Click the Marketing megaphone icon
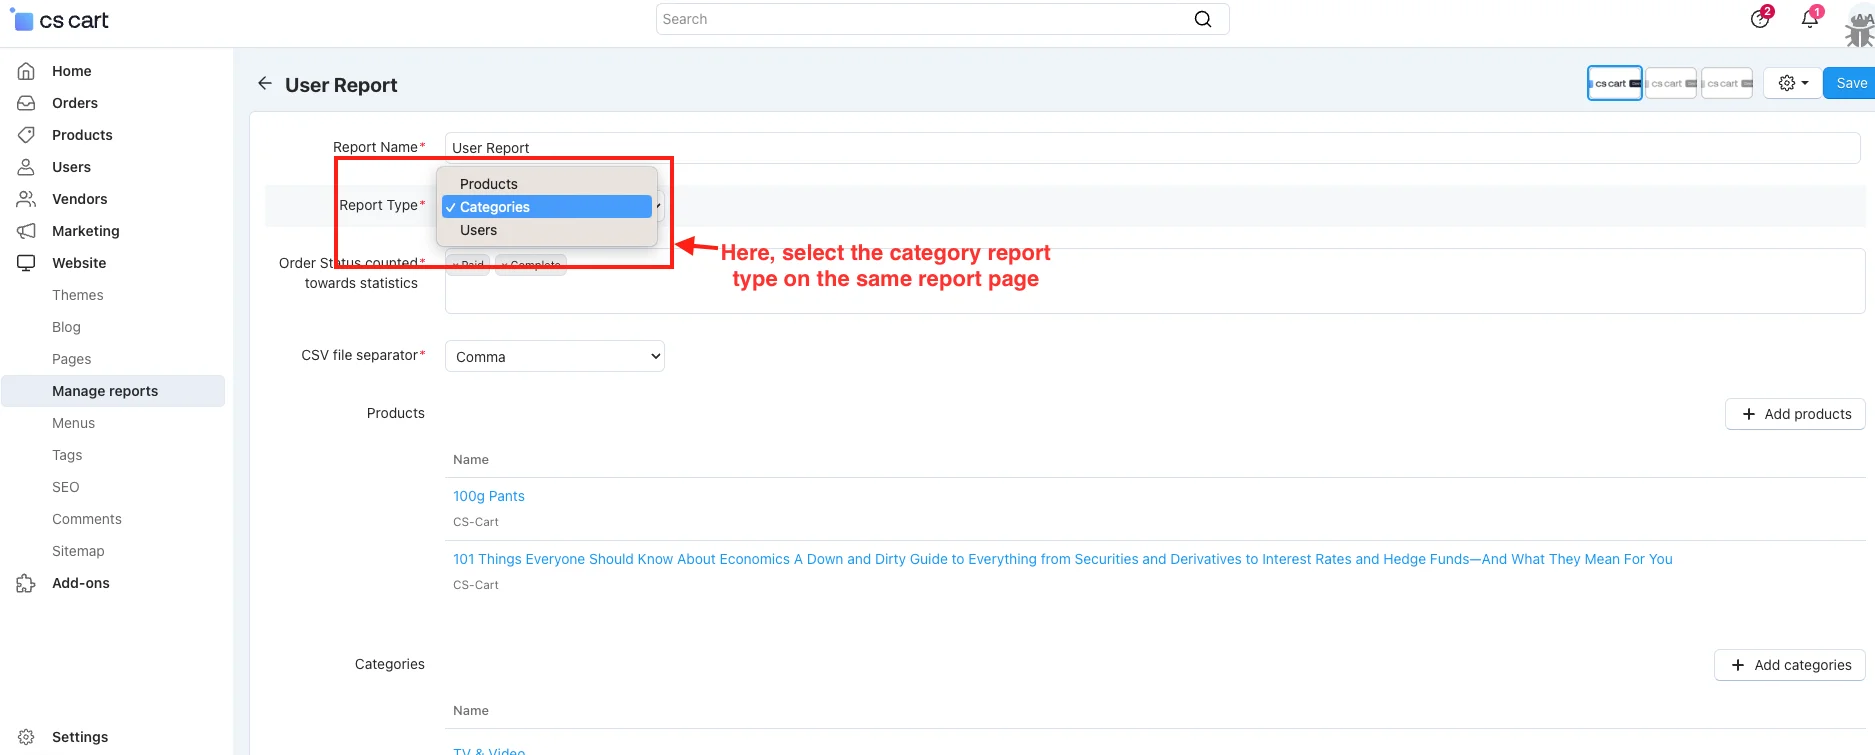The image size is (1875, 755). click(x=27, y=231)
